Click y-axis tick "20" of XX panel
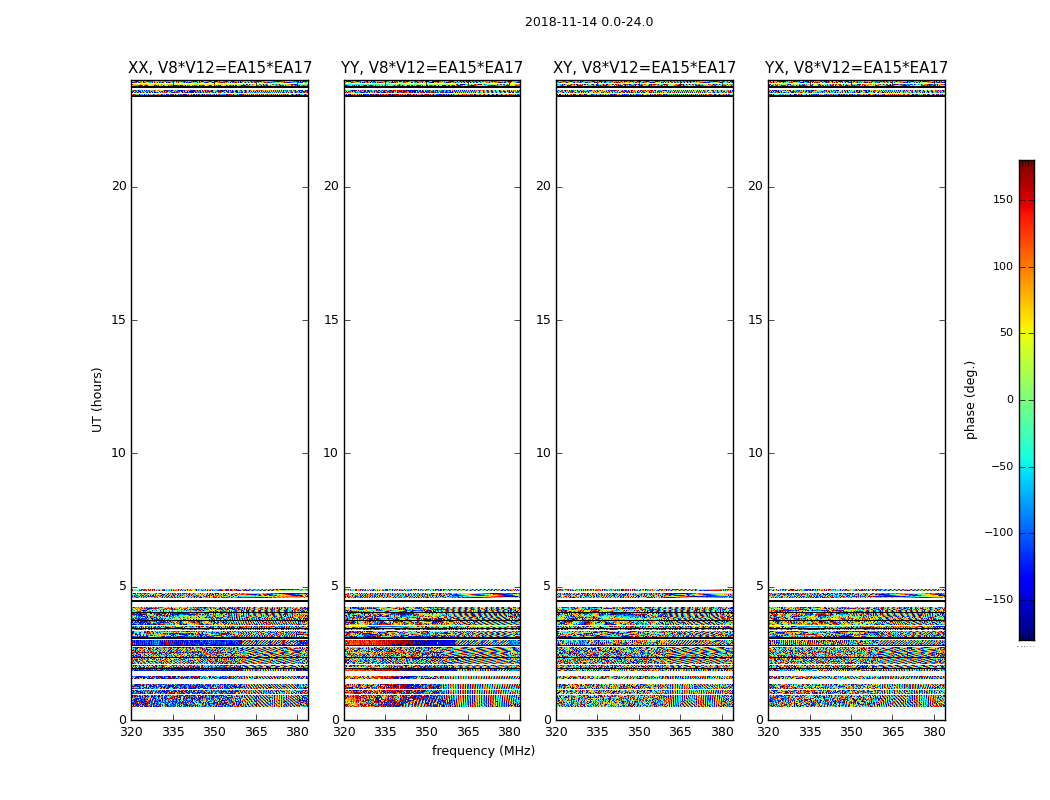The image size is (1050, 800). click(119, 186)
